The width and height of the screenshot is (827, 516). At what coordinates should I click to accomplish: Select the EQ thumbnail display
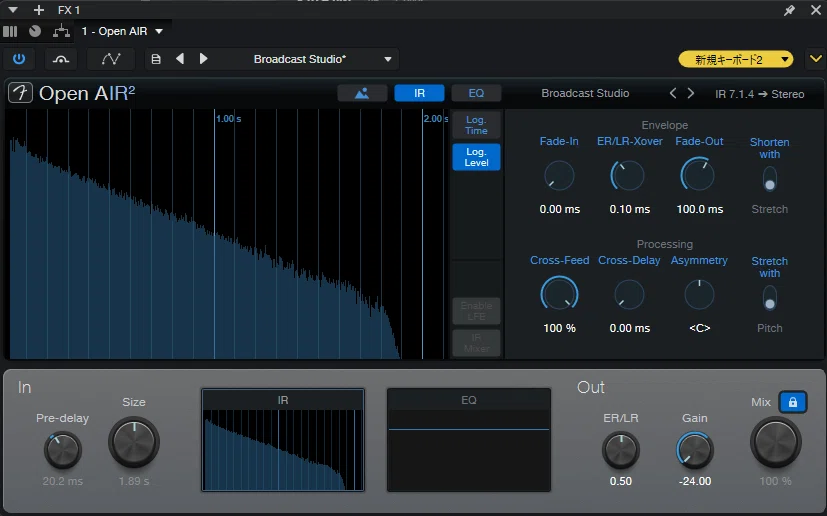pyautogui.click(x=469, y=440)
